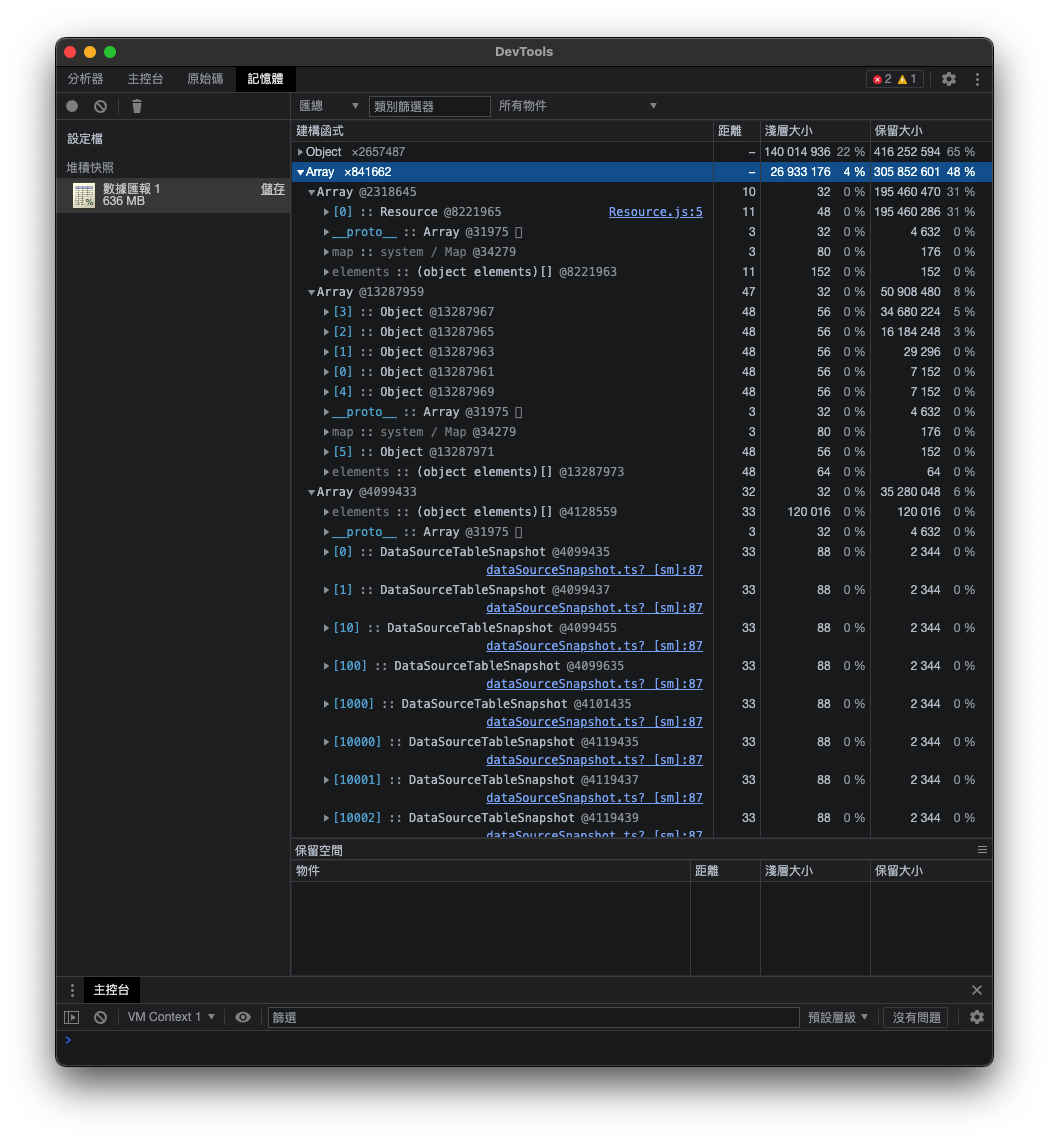Click the clear all profiles icon
1049x1140 pixels.
tap(100, 106)
